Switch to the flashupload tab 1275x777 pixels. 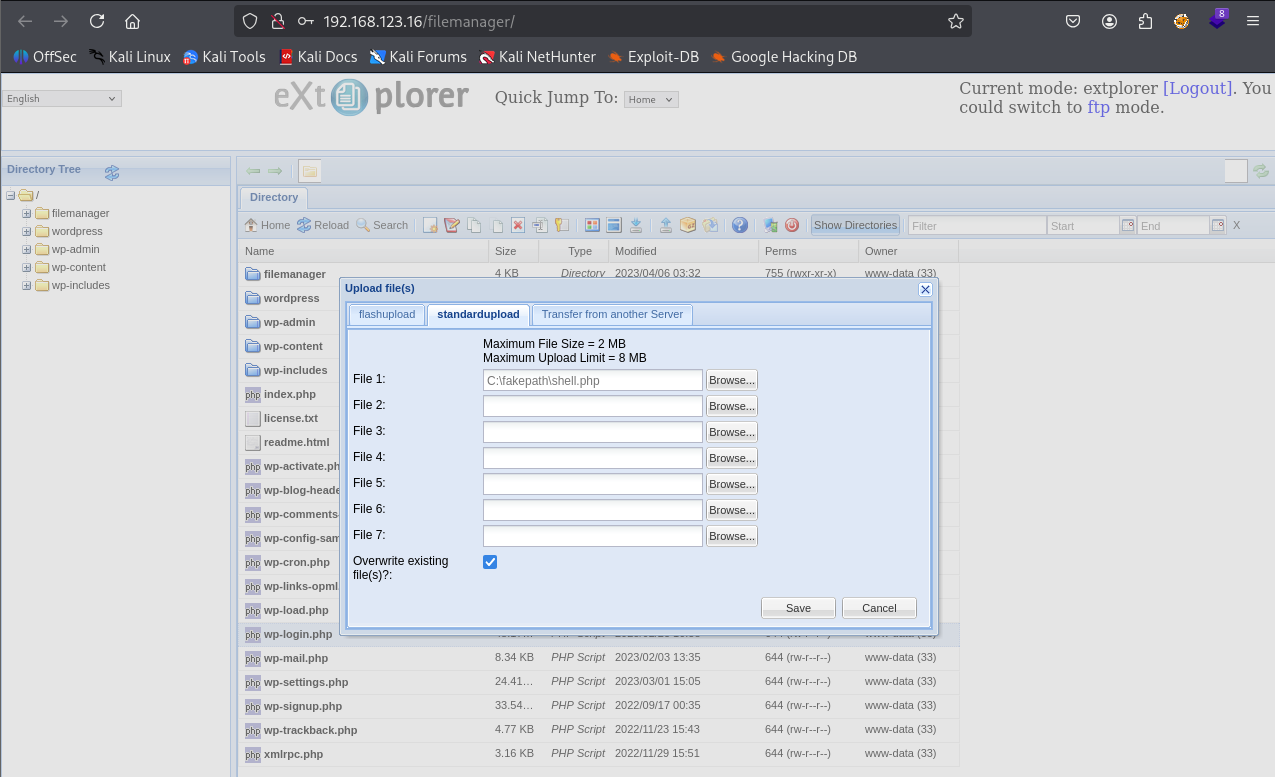point(387,314)
